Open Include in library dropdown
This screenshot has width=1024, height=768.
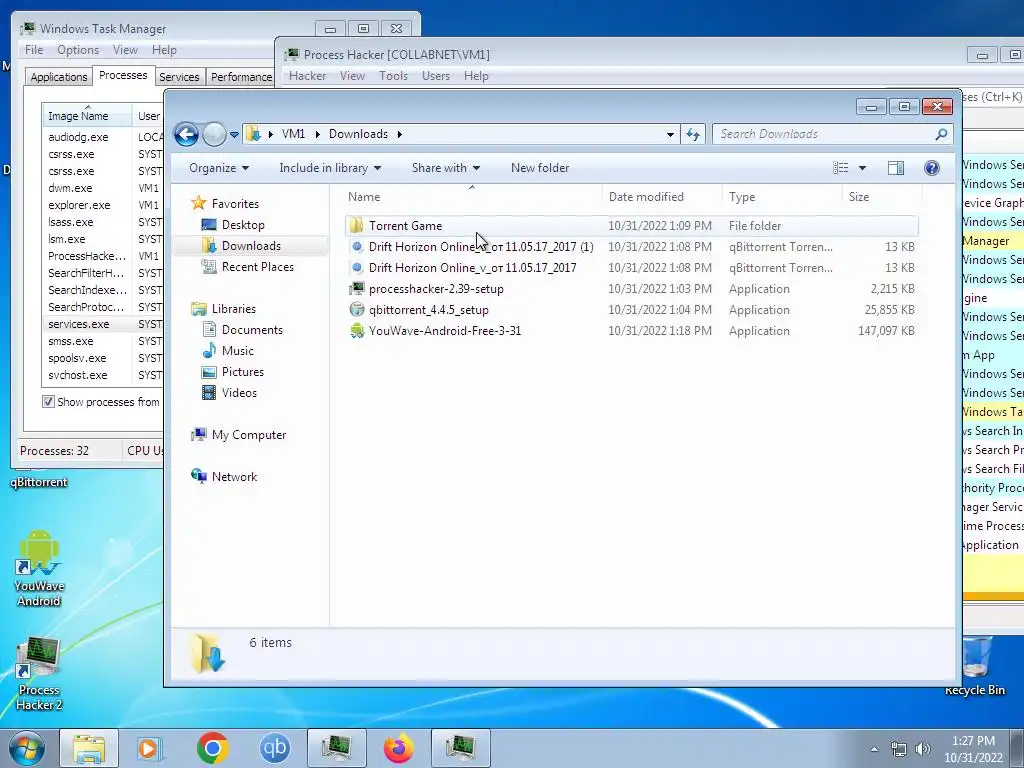pyautogui.click(x=330, y=168)
